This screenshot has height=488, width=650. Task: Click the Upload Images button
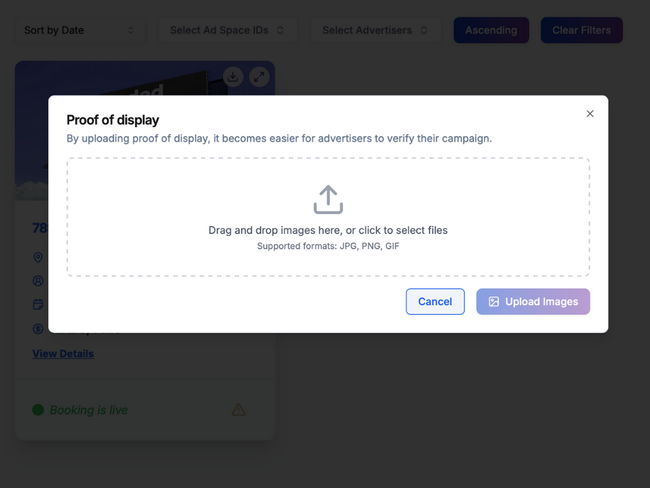coord(533,302)
